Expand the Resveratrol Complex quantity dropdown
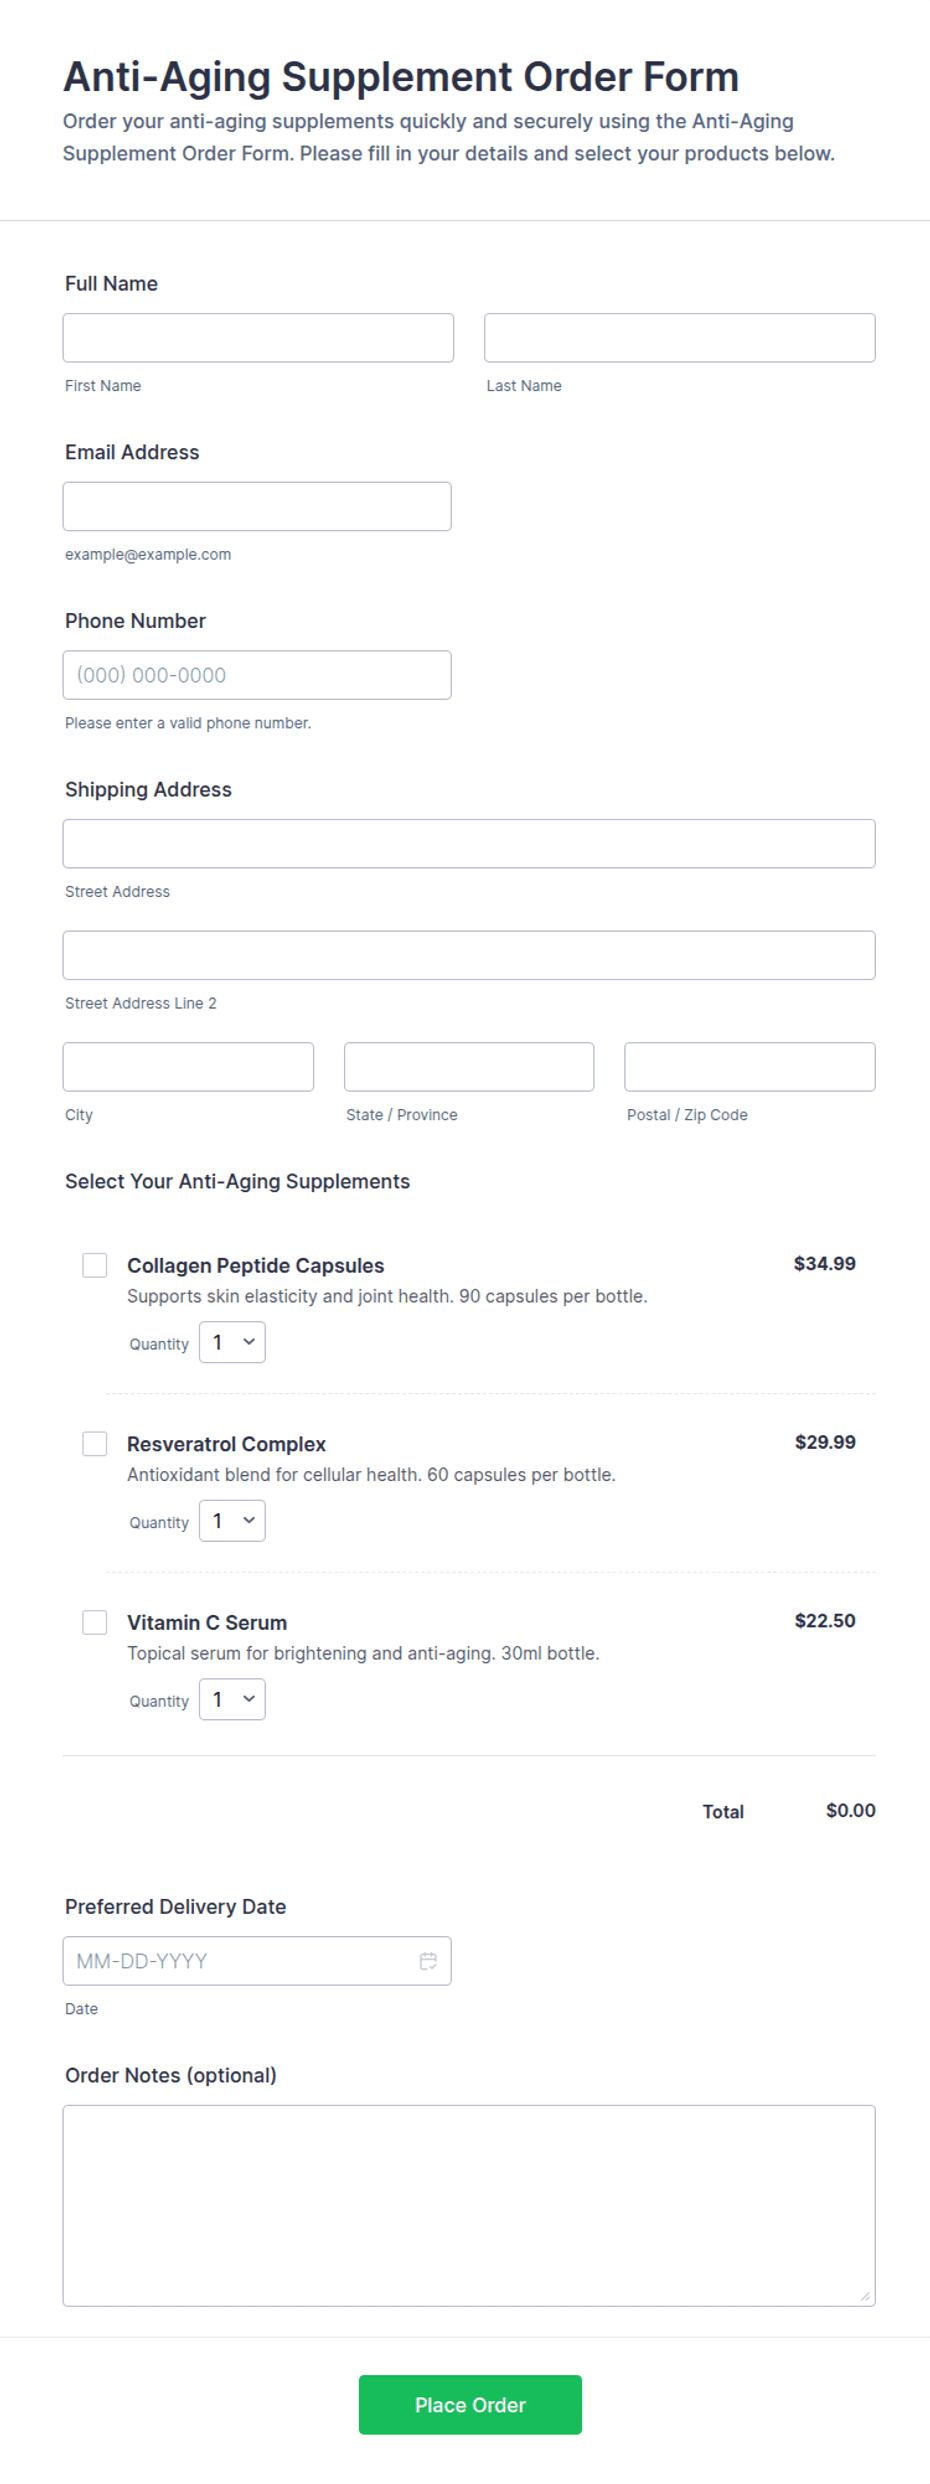930x2484 pixels. click(x=232, y=1520)
